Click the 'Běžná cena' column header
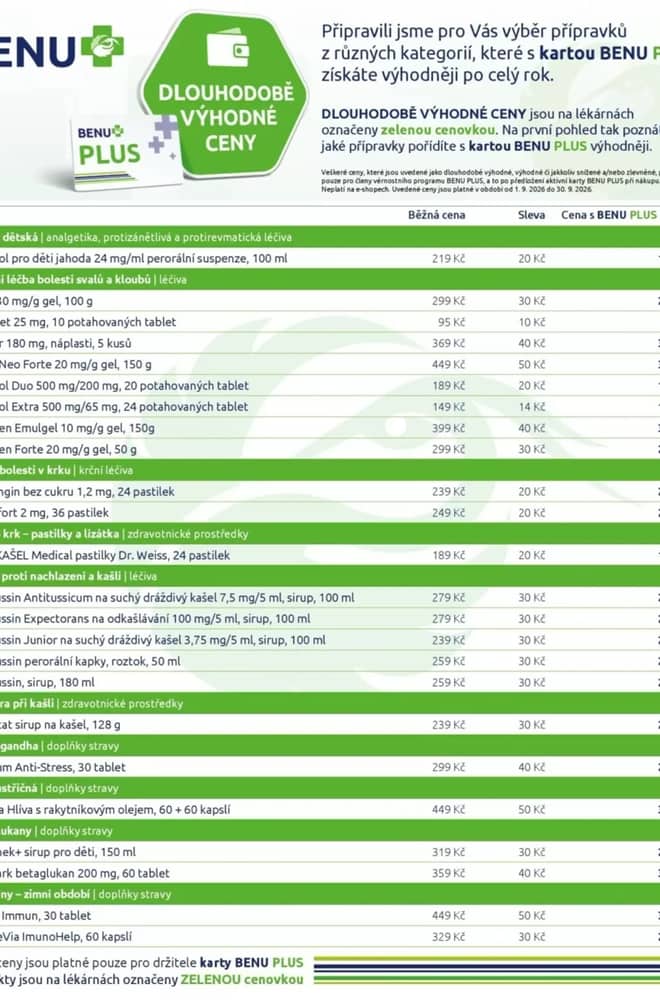The image size is (660, 1000). click(x=436, y=215)
